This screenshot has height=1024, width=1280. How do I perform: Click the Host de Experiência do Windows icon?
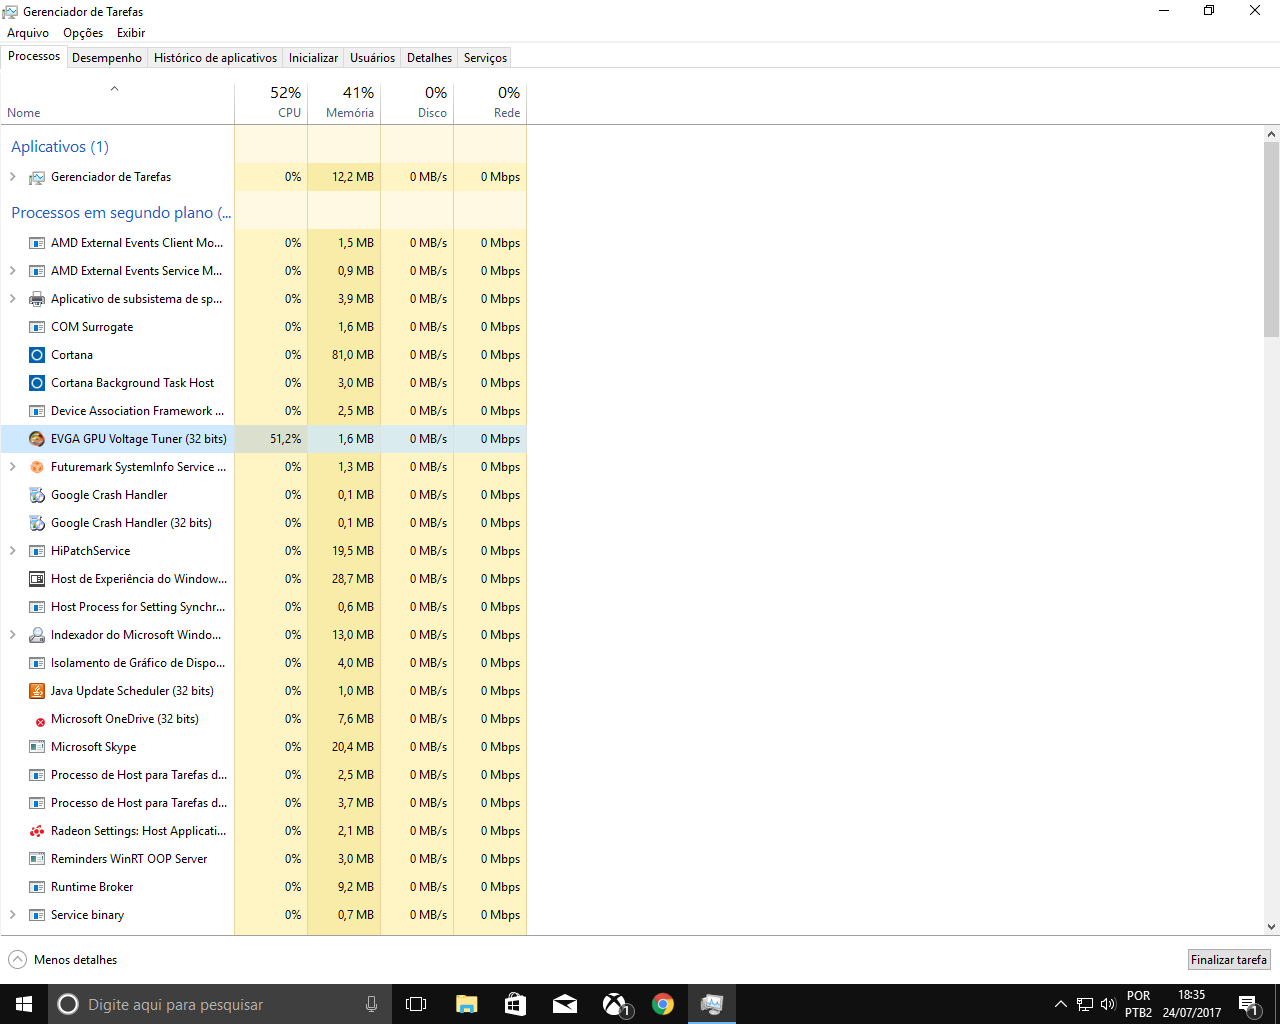click(37, 579)
